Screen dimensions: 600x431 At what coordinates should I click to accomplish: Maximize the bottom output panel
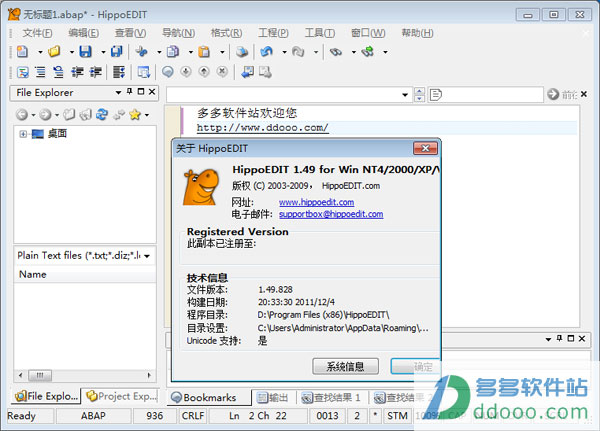pos(571,338)
